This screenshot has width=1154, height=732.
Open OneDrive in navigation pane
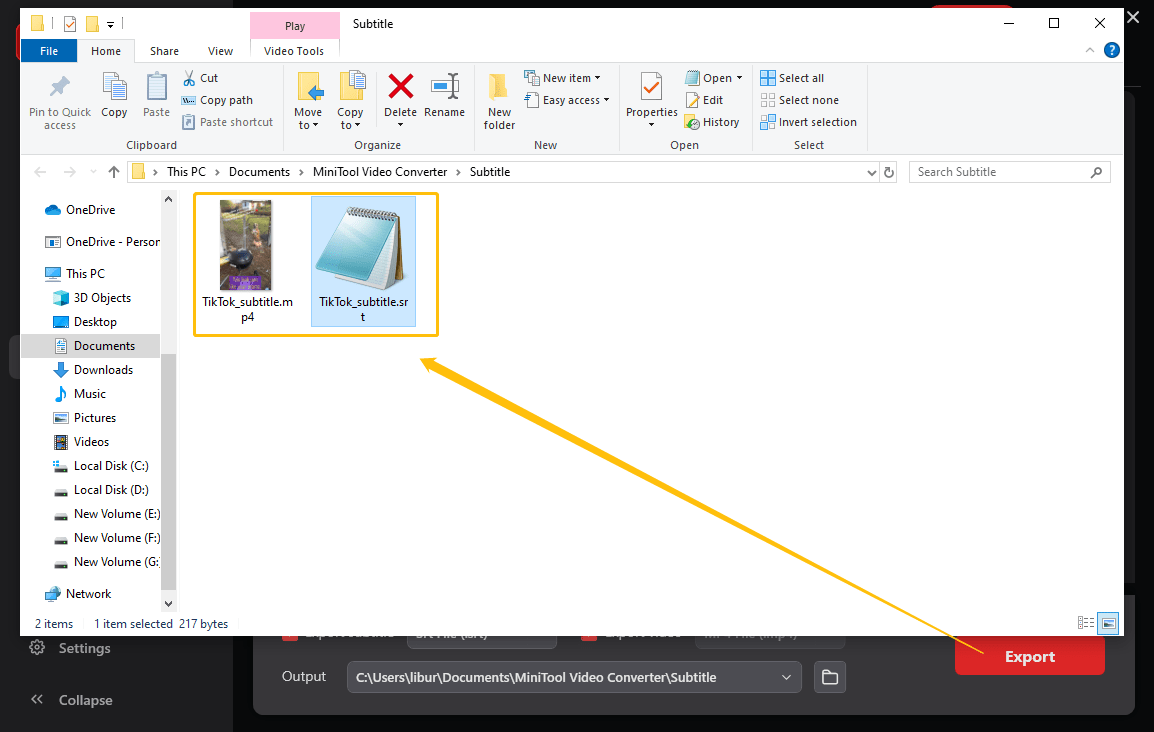point(80,210)
